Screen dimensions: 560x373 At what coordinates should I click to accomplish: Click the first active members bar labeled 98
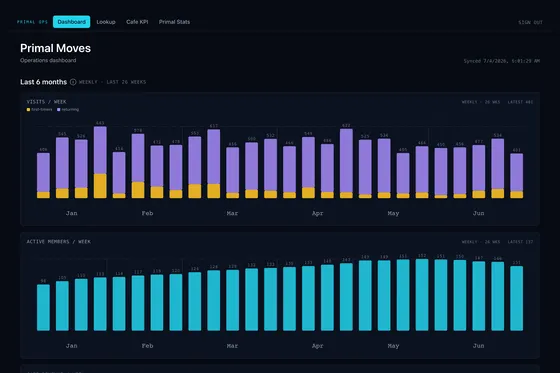click(x=43, y=308)
